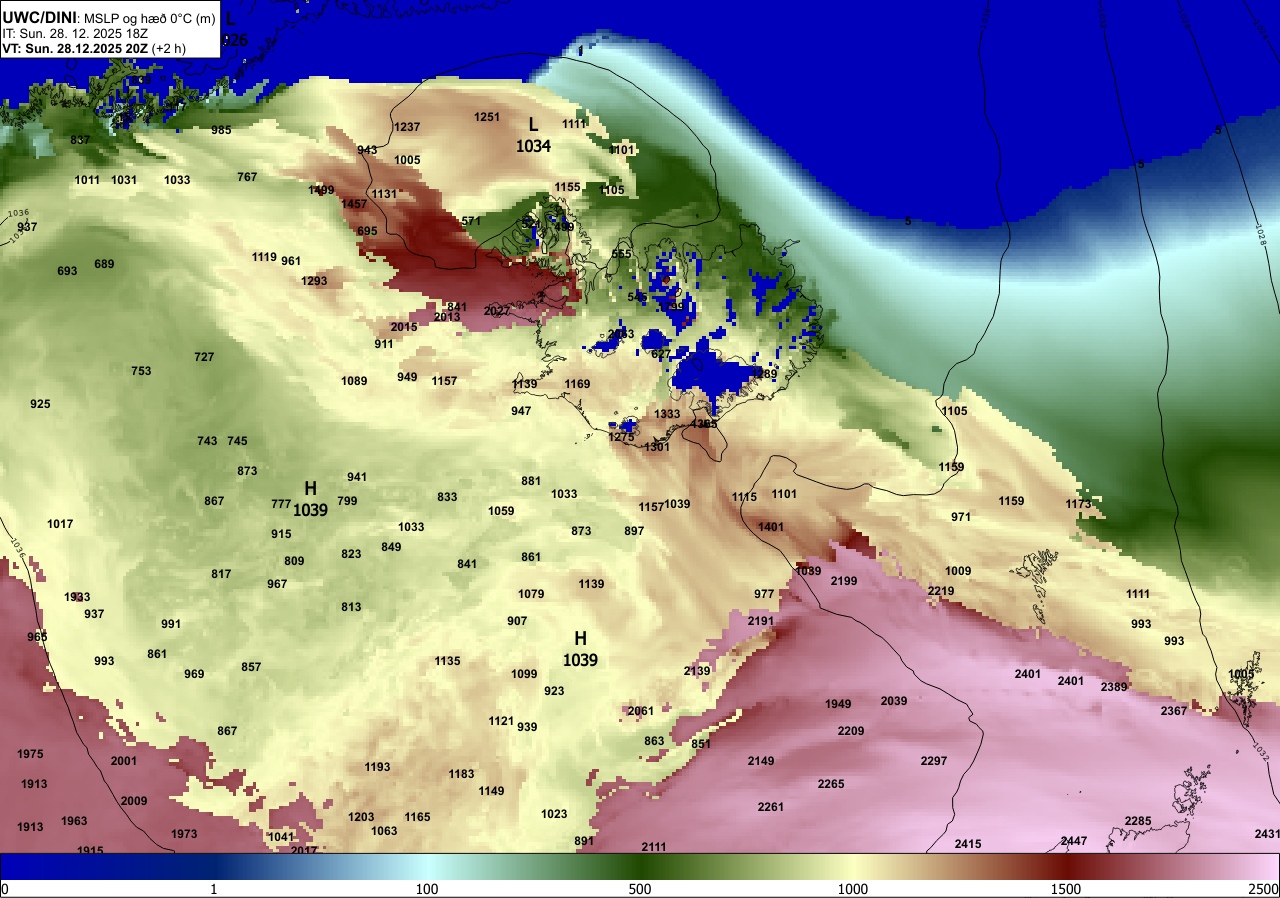Click the map value '2139'
This screenshot has height=898, width=1280.
697,671
